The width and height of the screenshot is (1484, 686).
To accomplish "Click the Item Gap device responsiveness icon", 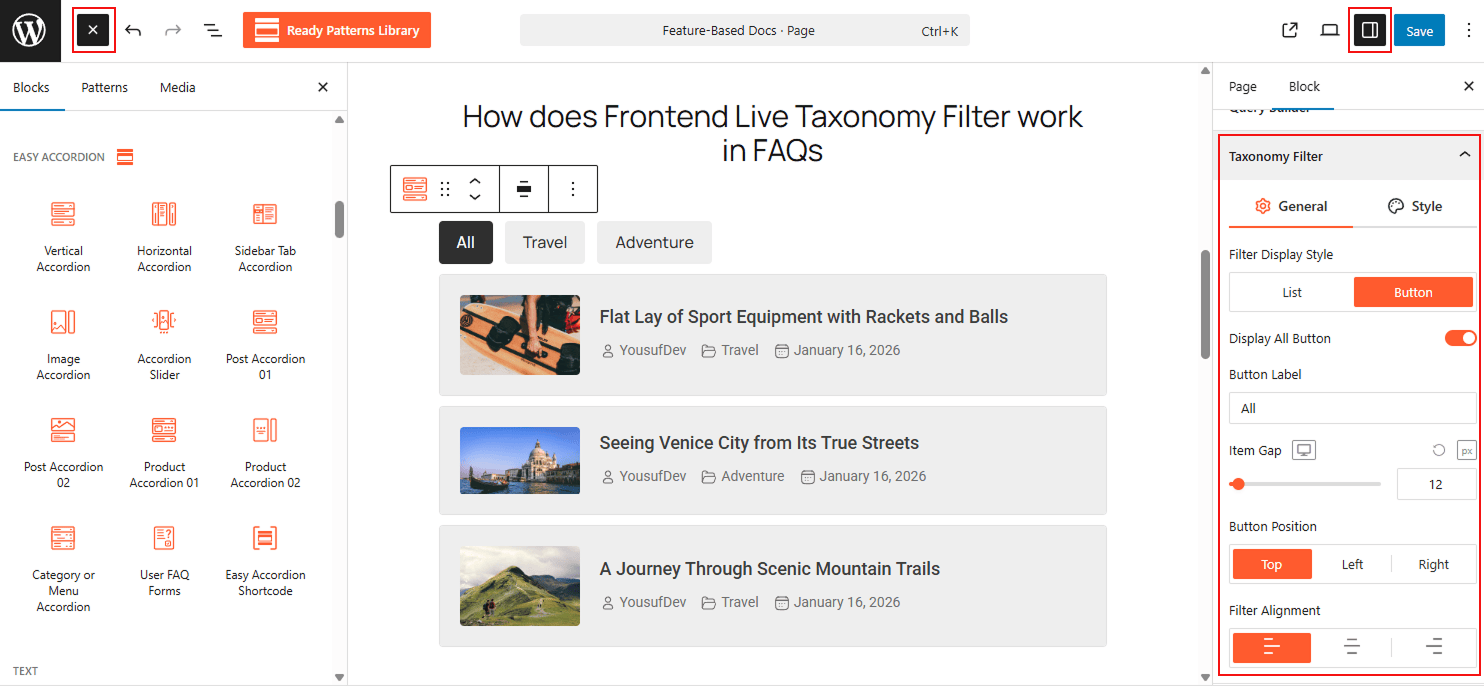I will click(x=1303, y=450).
